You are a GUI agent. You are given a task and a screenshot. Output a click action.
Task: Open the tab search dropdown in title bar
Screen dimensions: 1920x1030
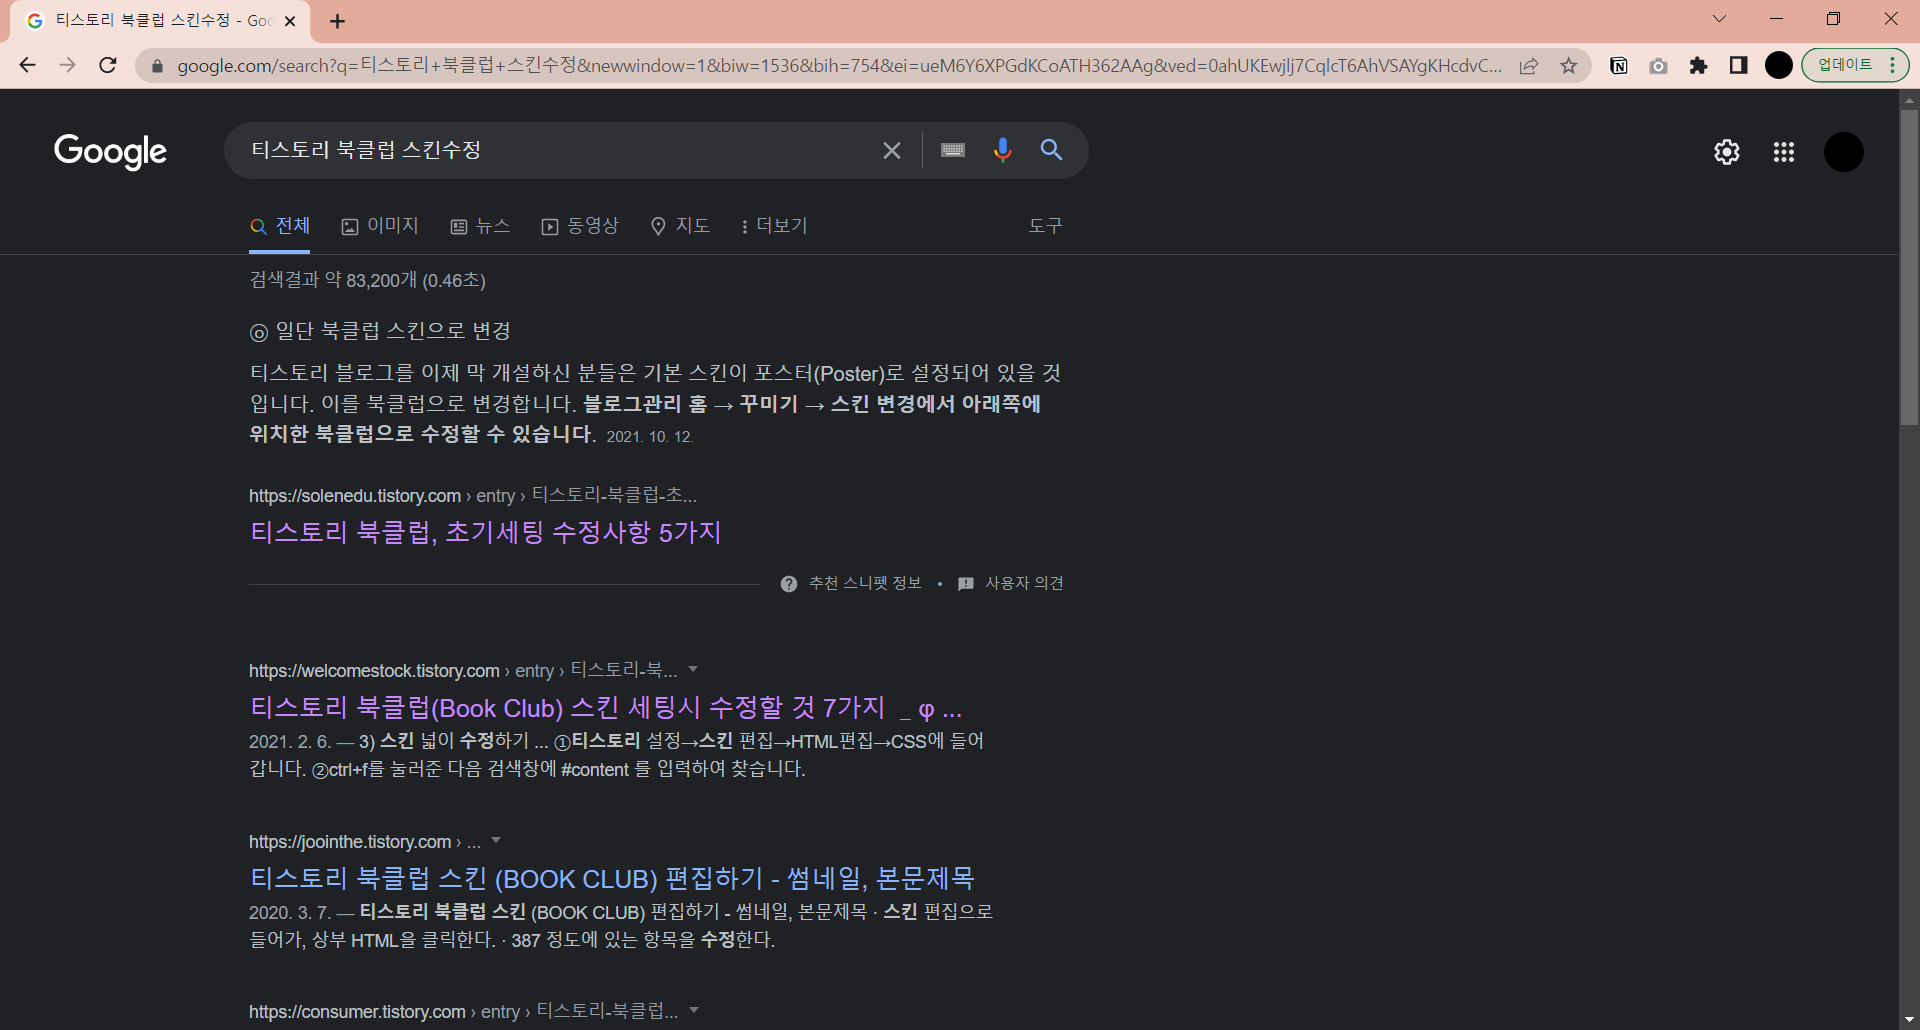(x=1719, y=19)
